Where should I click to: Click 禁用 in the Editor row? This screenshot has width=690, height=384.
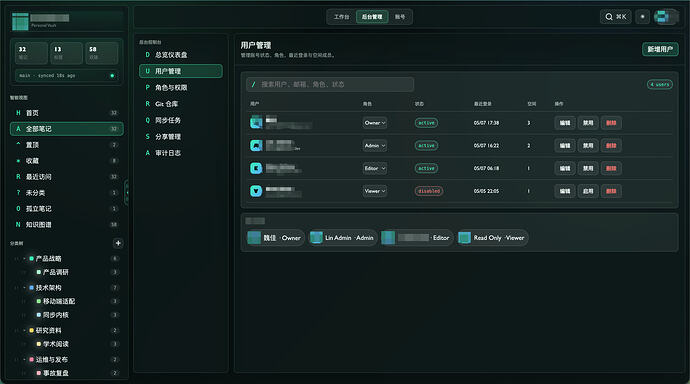588,168
